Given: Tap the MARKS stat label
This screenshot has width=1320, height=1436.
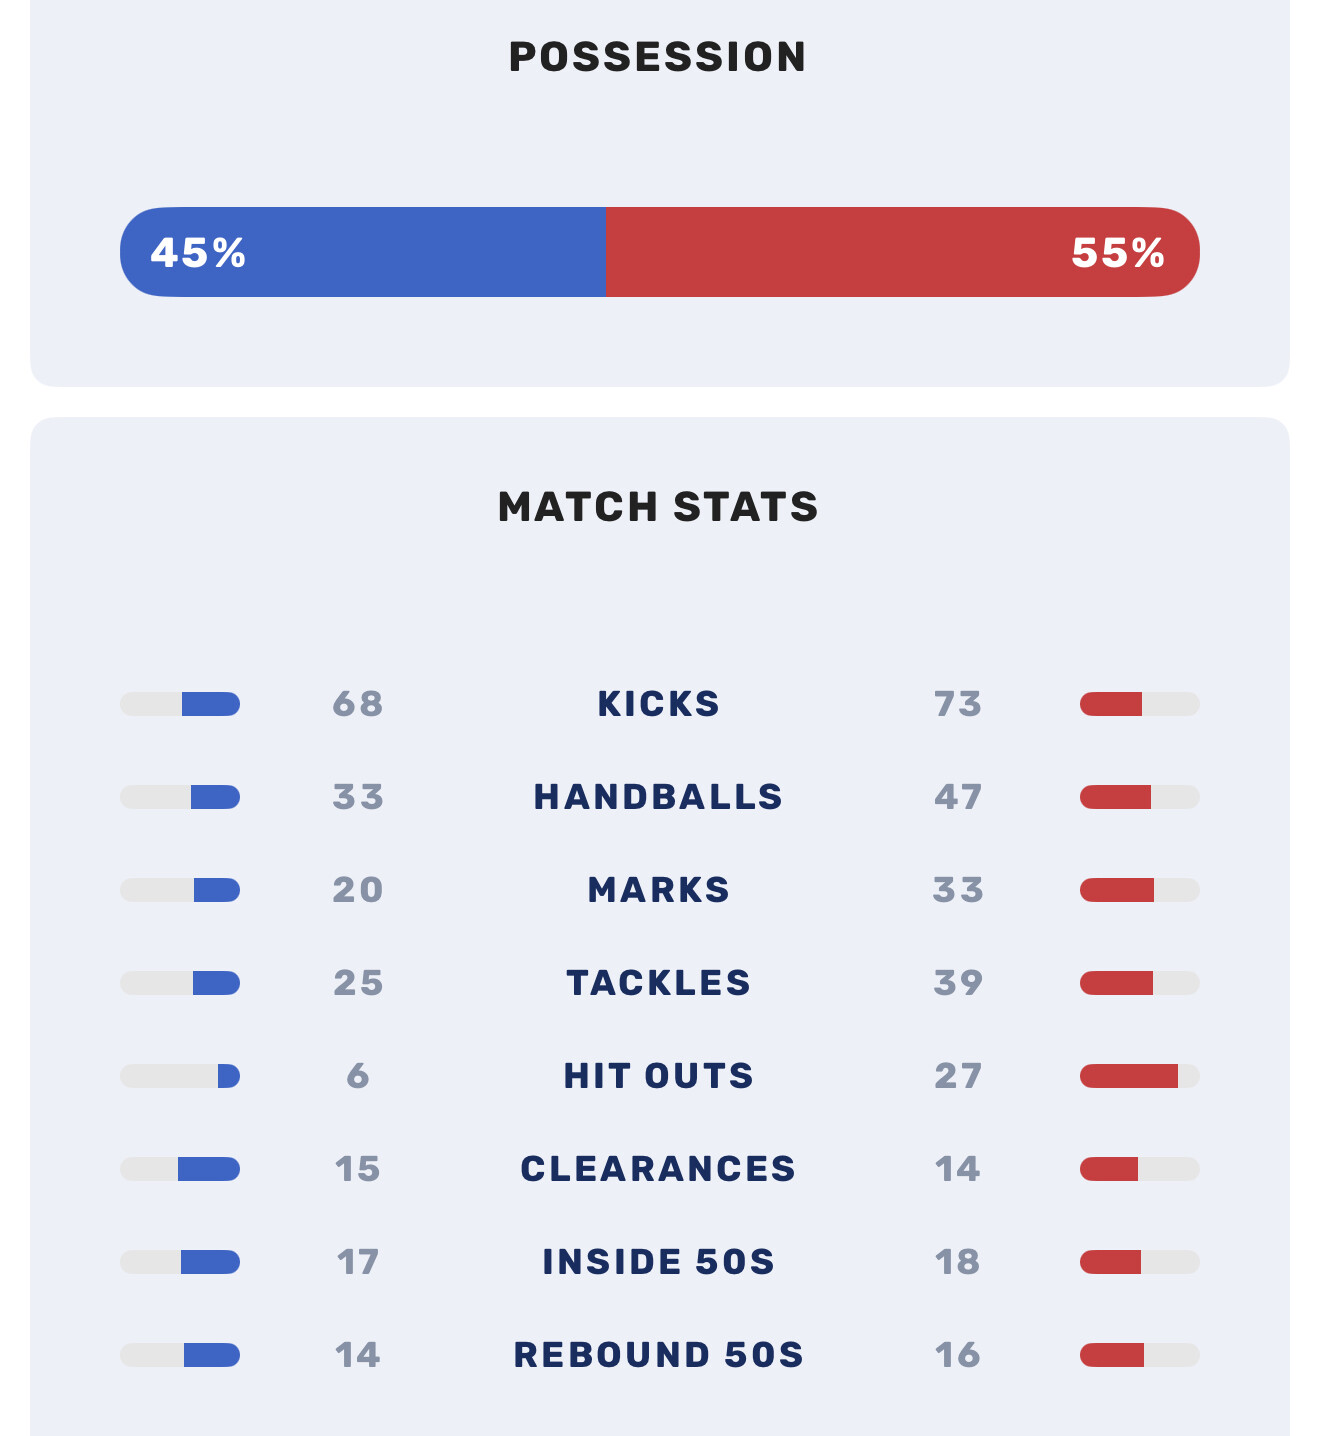Looking at the screenshot, I should coord(658,890).
